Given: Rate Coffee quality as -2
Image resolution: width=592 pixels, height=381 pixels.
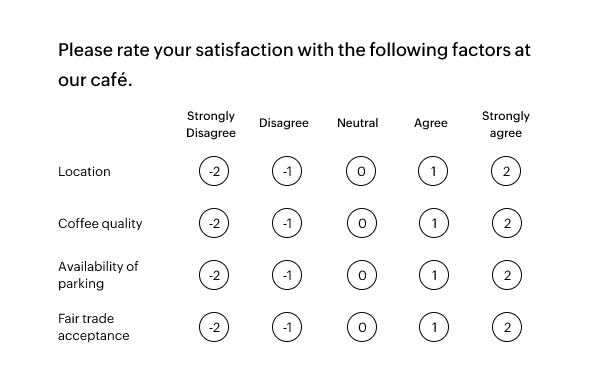Looking at the screenshot, I should click(214, 223).
